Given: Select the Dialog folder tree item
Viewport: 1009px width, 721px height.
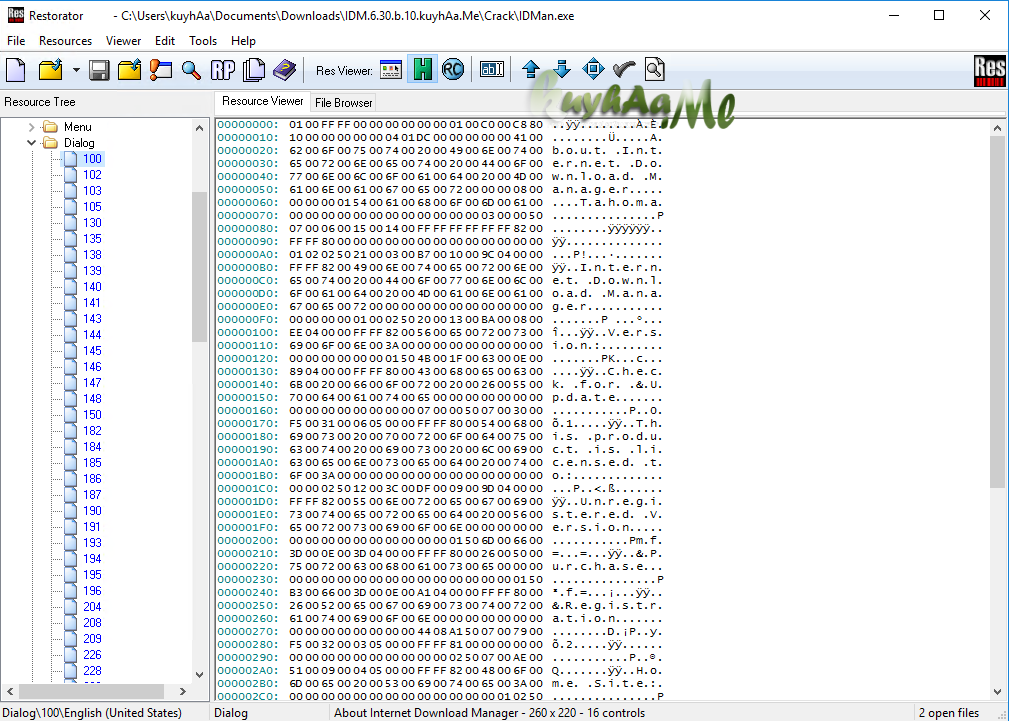Looking at the screenshot, I should [79, 143].
